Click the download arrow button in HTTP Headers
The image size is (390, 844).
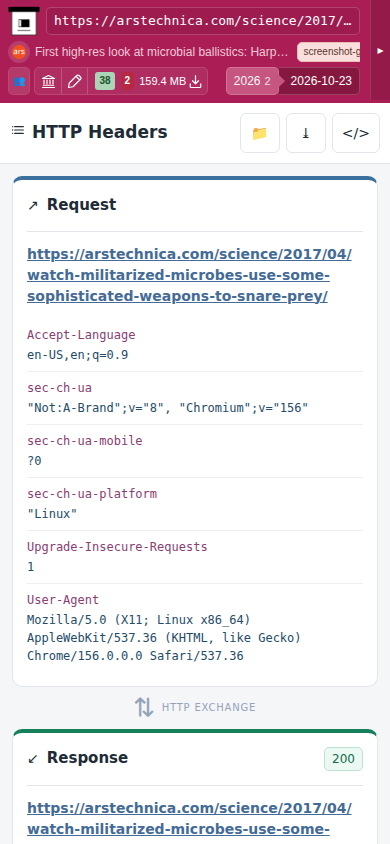click(x=306, y=133)
